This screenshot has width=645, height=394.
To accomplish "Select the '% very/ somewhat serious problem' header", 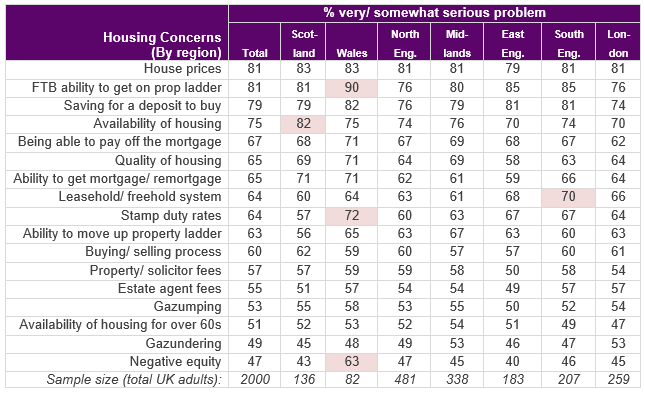I will (434, 12).
